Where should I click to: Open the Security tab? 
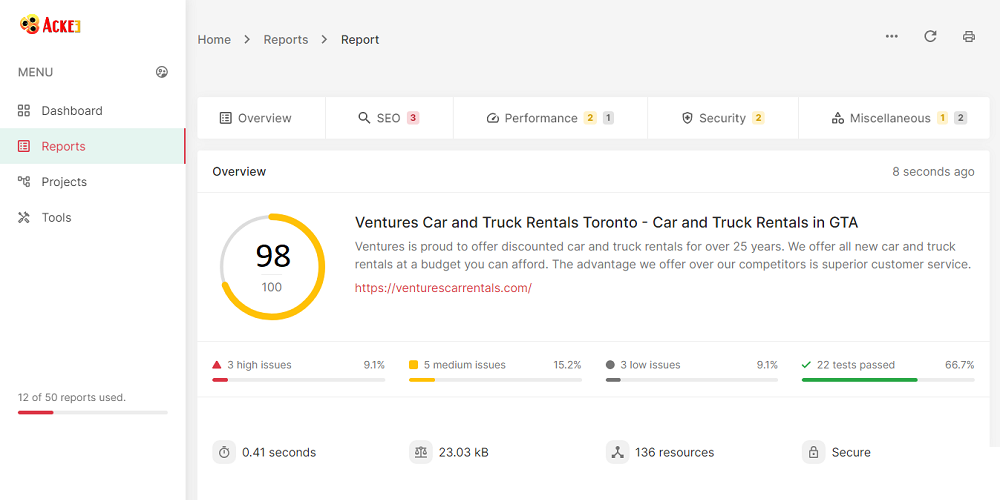[722, 118]
